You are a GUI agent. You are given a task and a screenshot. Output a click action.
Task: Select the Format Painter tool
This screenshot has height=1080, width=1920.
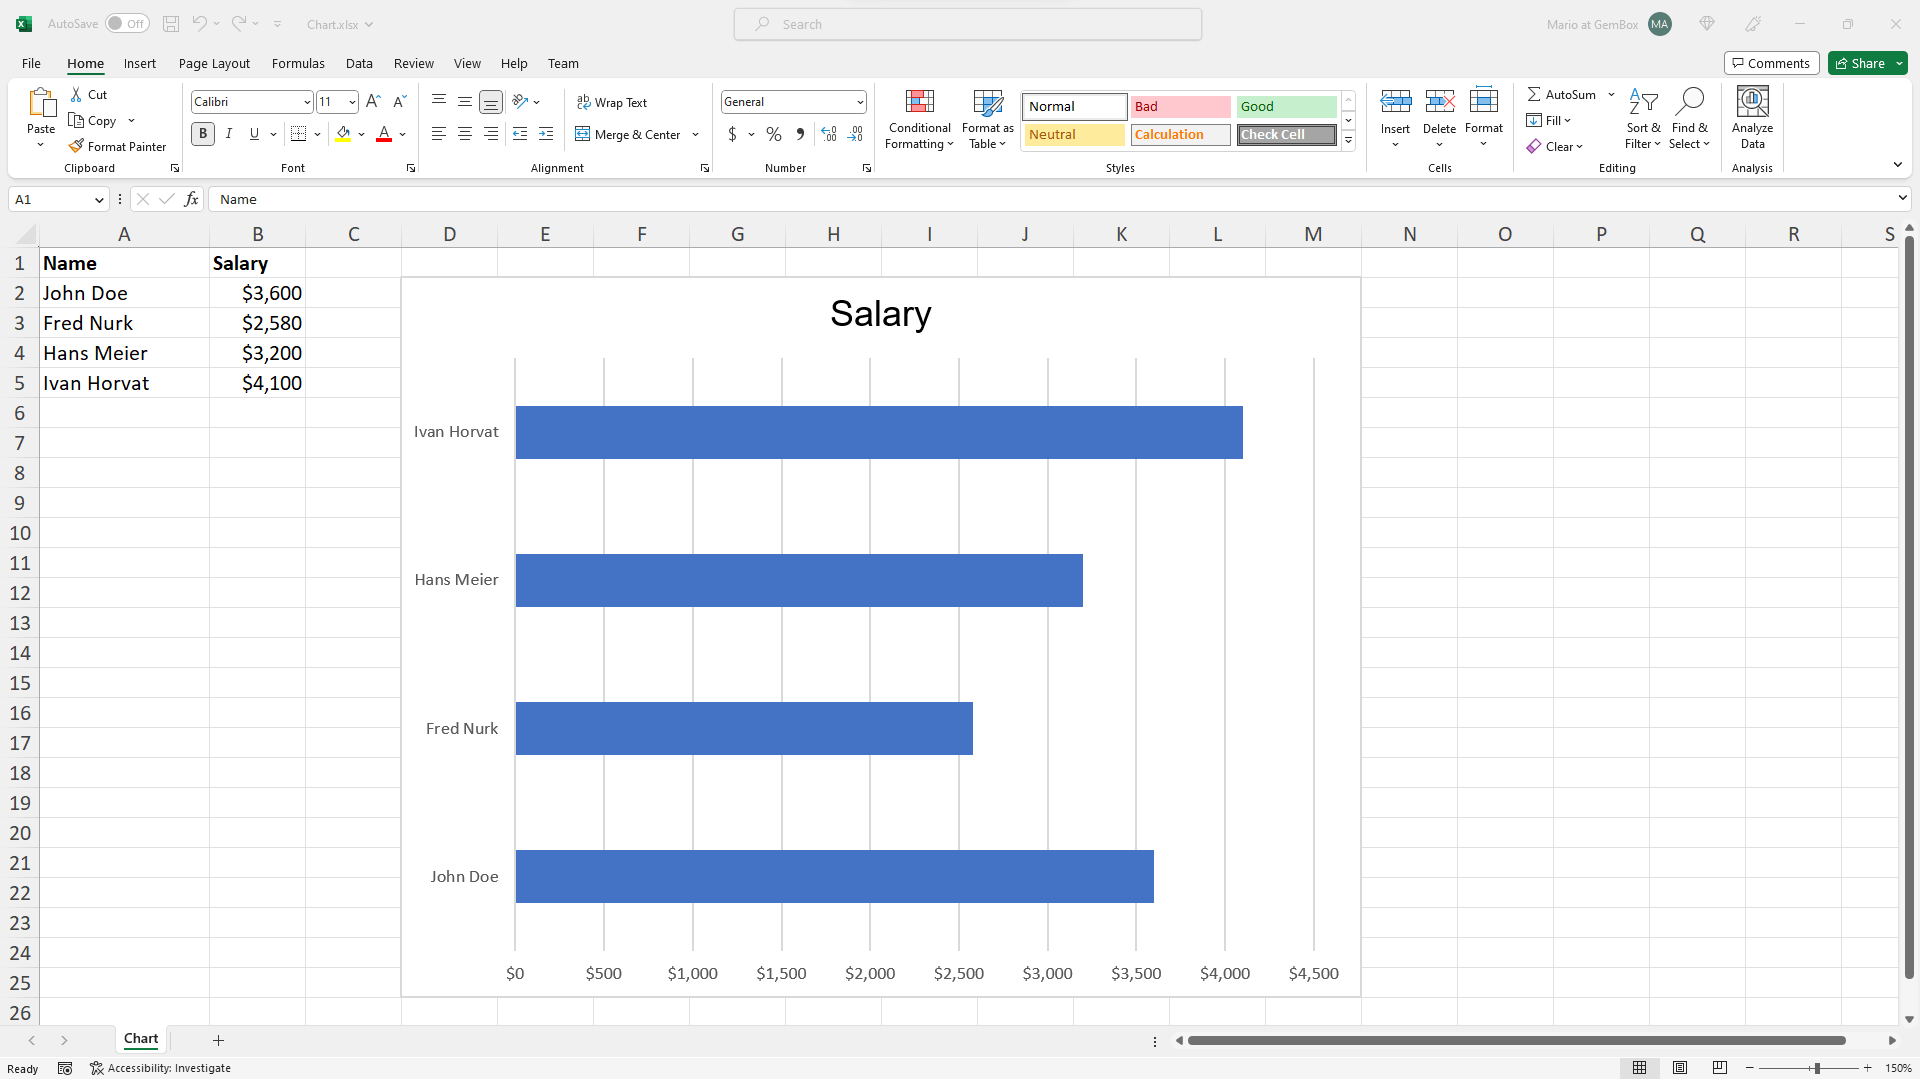(117, 146)
